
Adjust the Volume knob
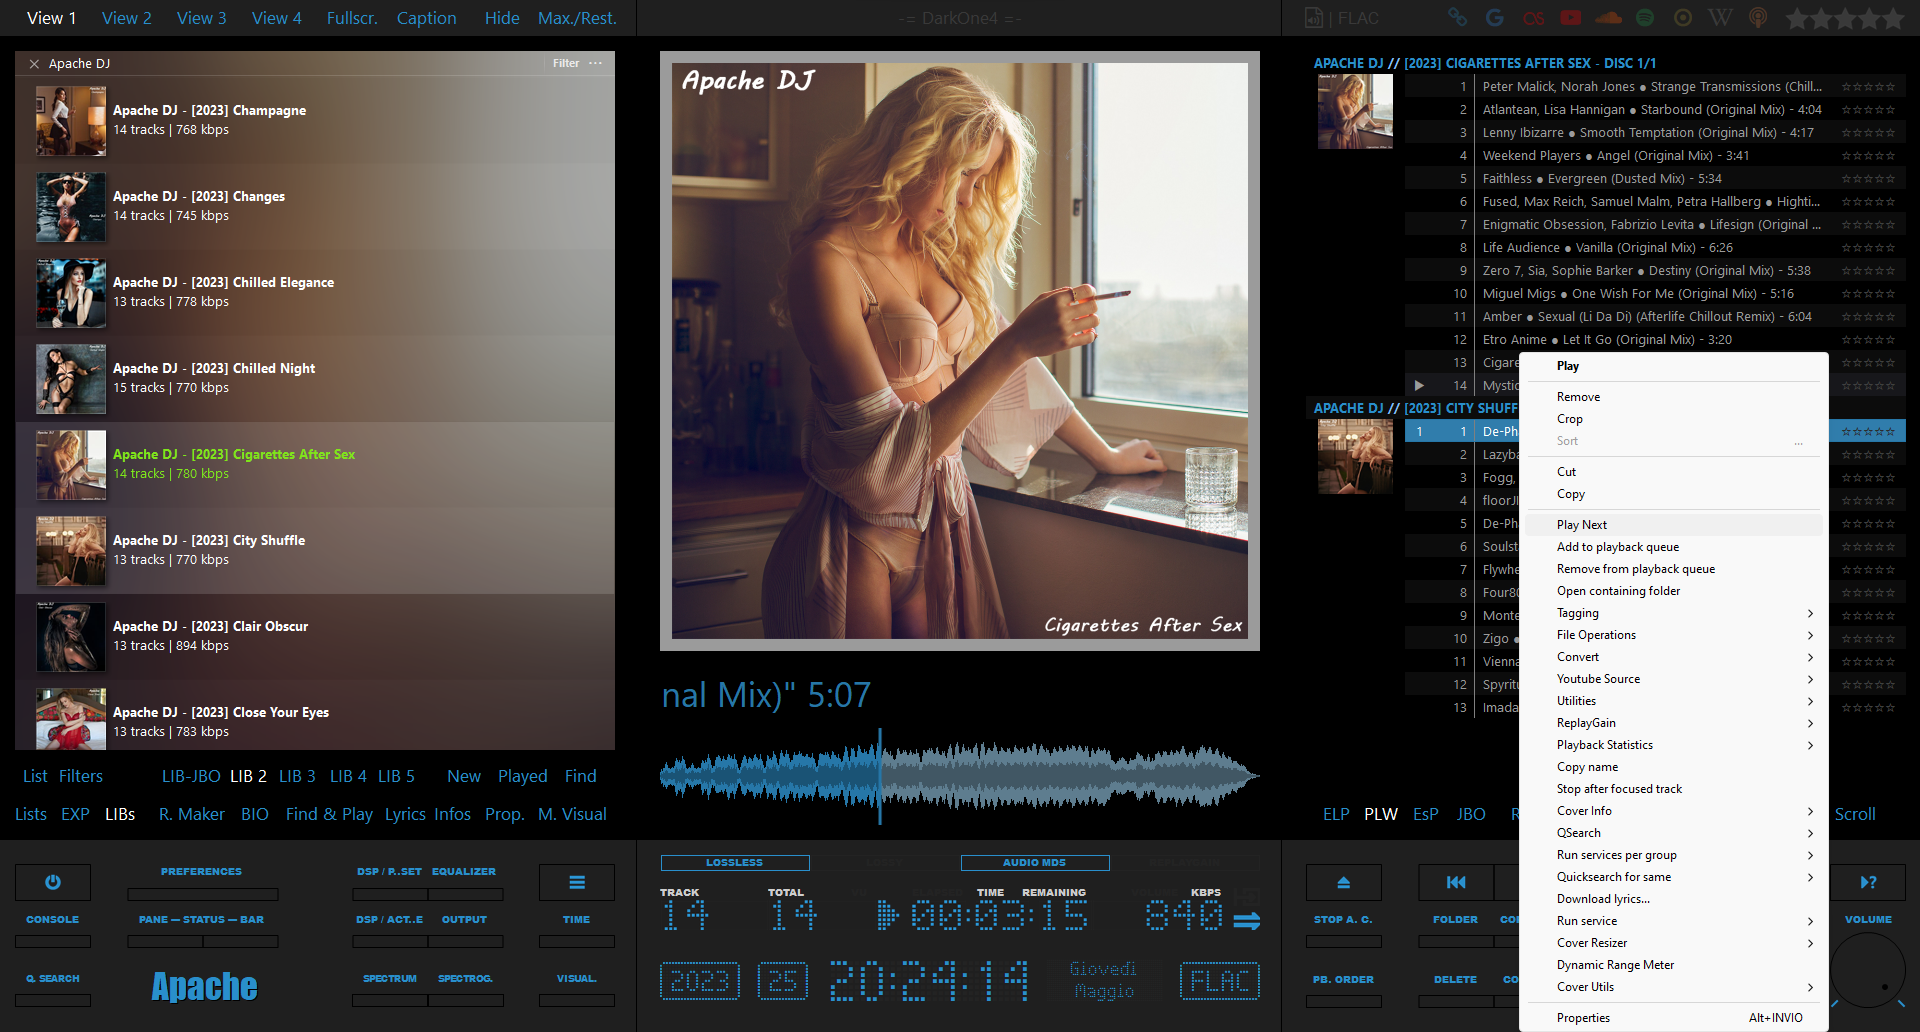[1868, 970]
